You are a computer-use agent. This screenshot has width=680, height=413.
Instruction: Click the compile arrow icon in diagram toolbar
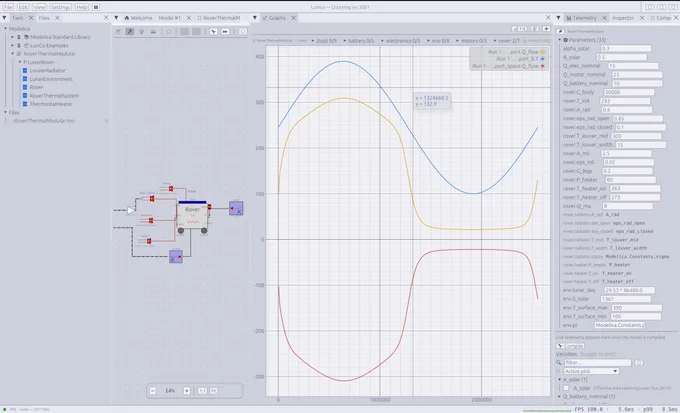213,32
